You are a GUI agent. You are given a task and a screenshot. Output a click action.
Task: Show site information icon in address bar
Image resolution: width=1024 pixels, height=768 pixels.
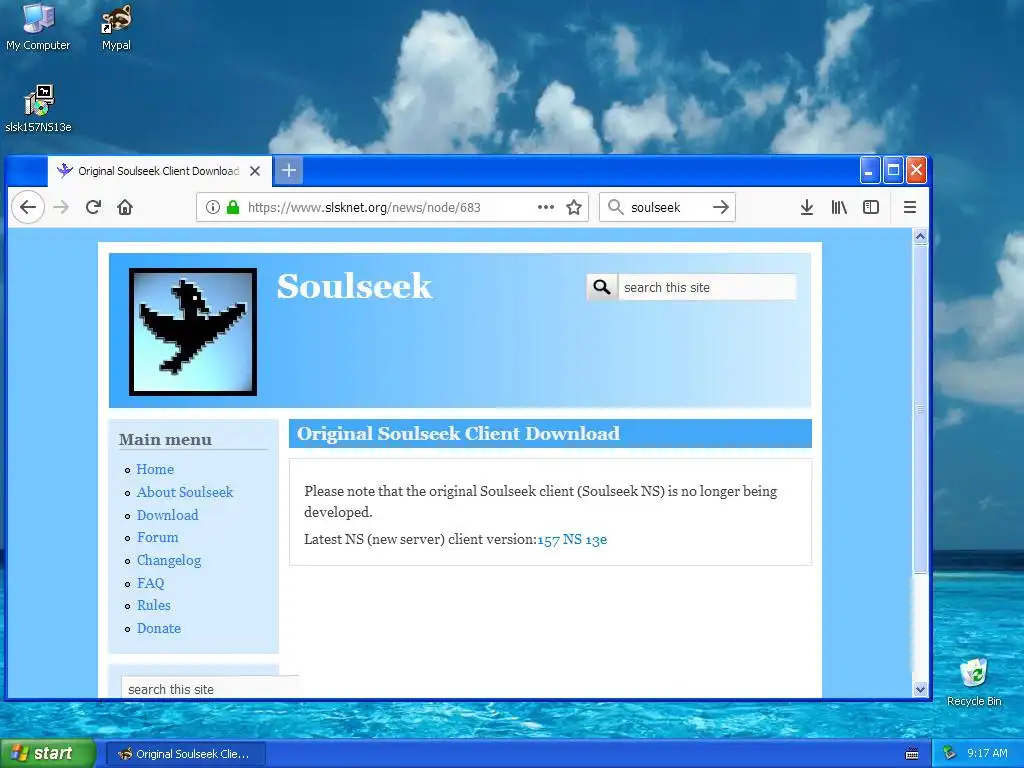point(212,207)
